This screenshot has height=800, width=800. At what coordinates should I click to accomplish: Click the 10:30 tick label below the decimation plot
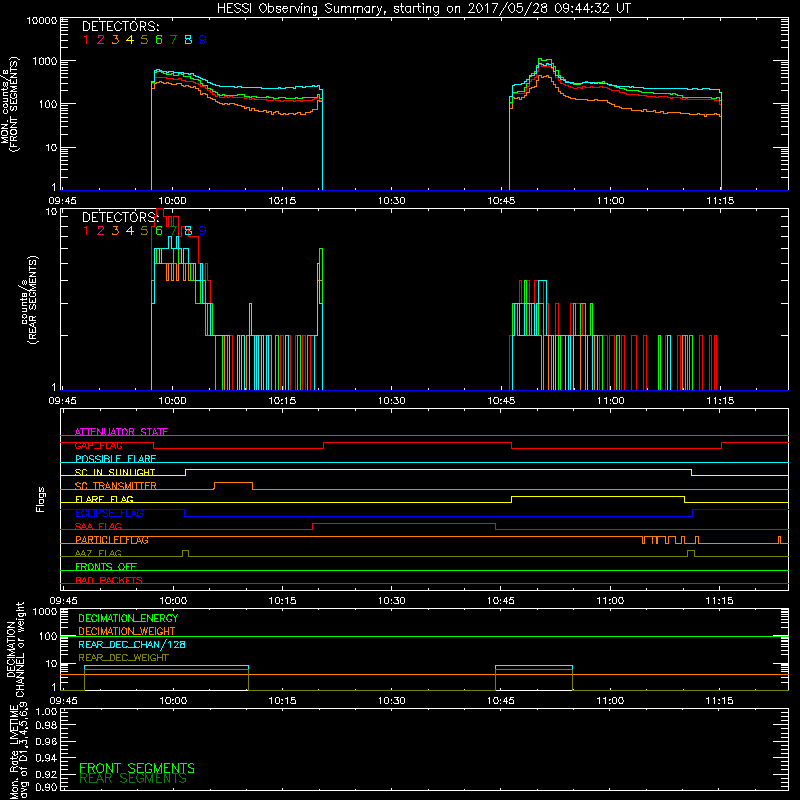click(x=391, y=701)
